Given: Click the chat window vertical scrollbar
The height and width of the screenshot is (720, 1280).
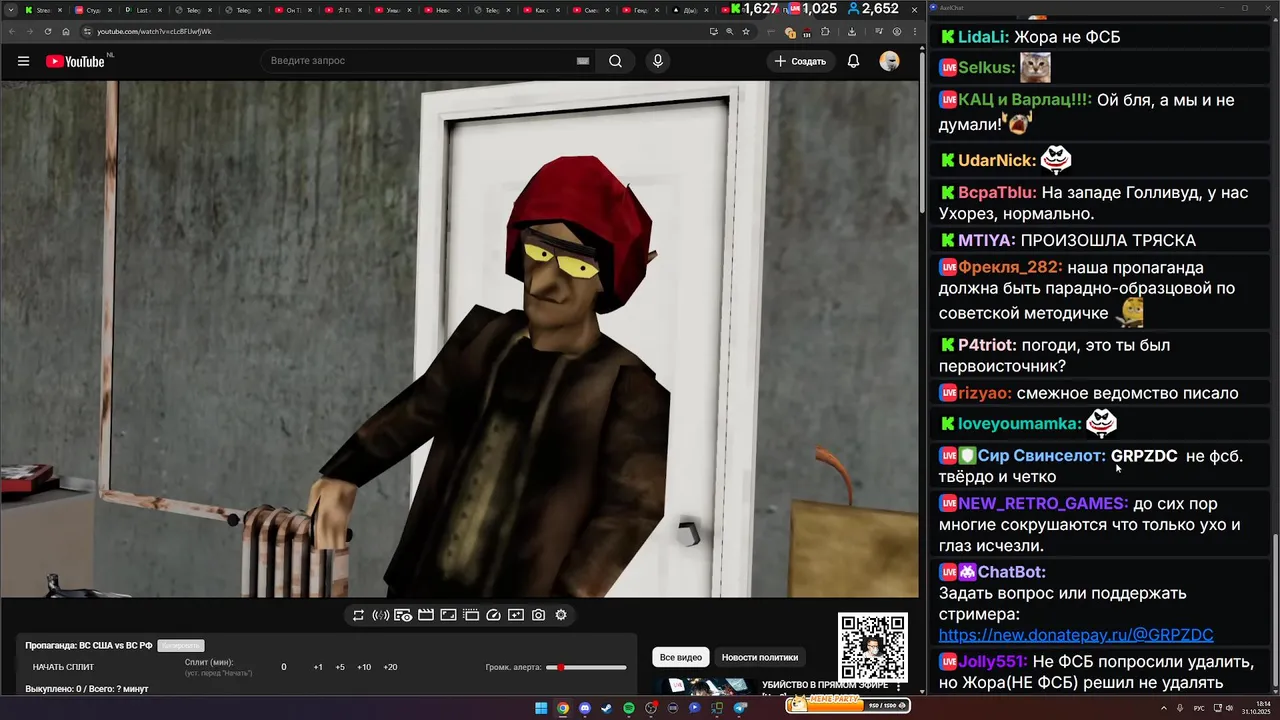Looking at the screenshot, I should [1275, 612].
